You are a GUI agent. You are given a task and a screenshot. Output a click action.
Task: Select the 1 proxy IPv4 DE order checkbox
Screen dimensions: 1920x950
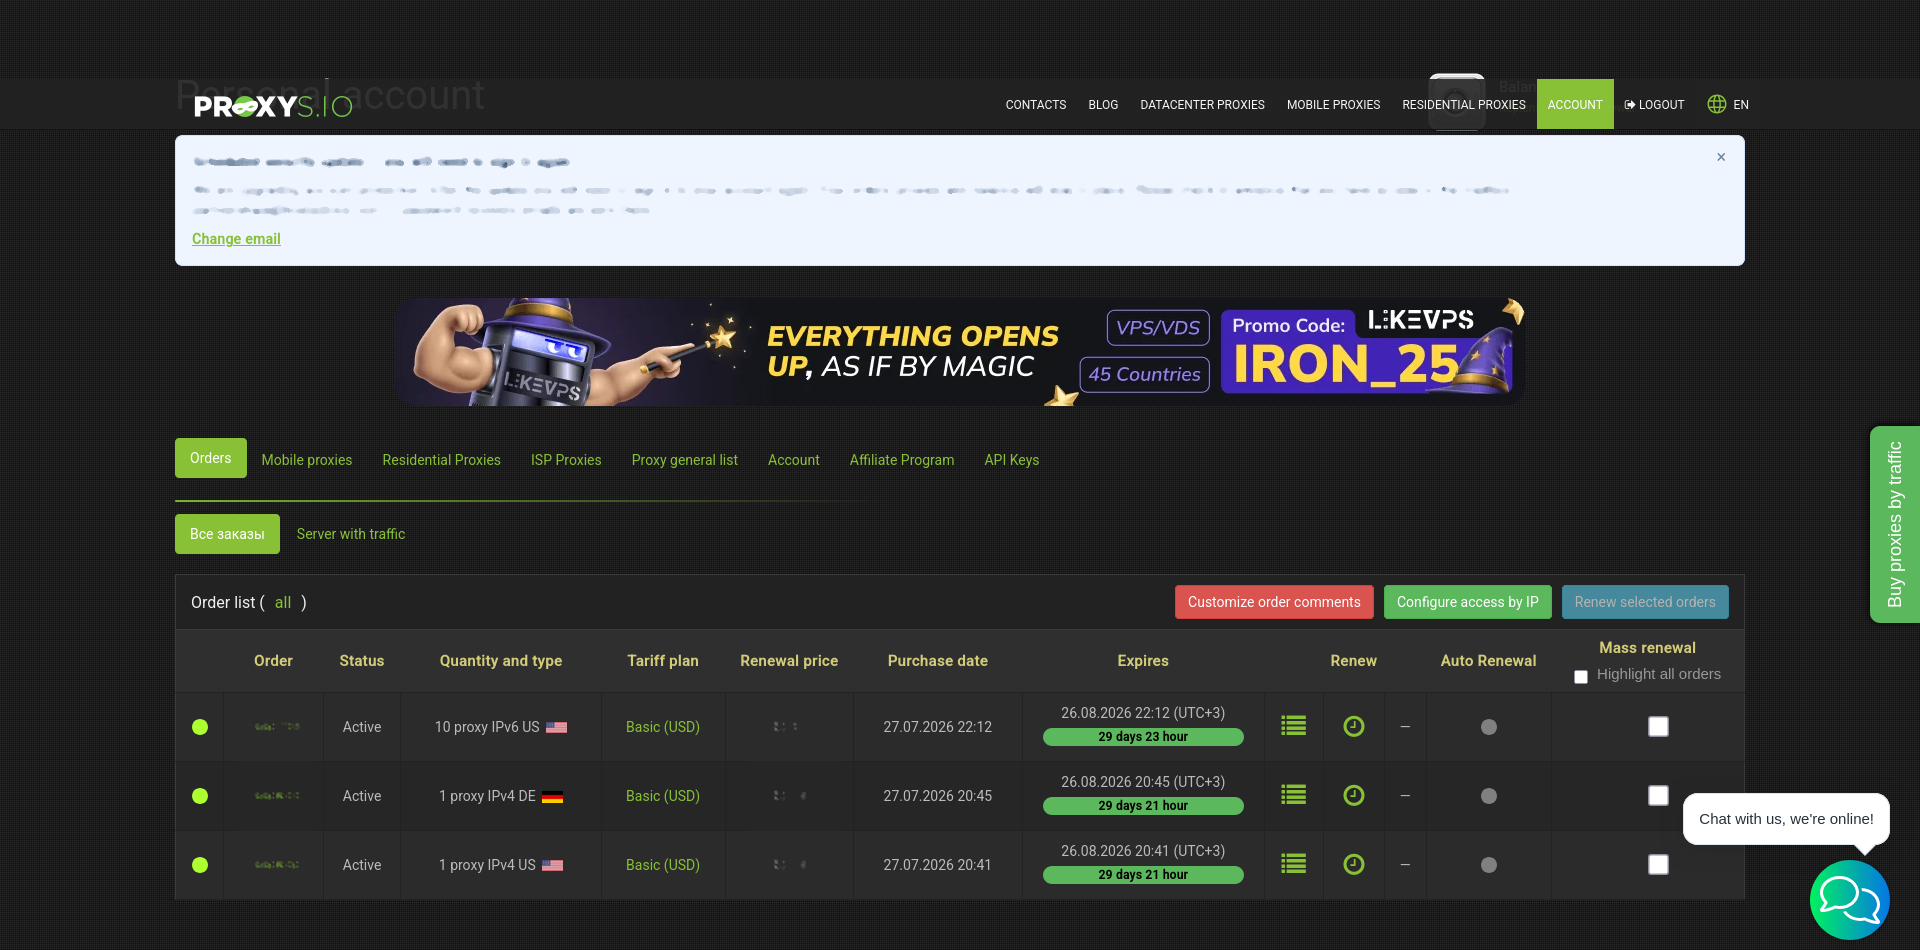click(1658, 795)
